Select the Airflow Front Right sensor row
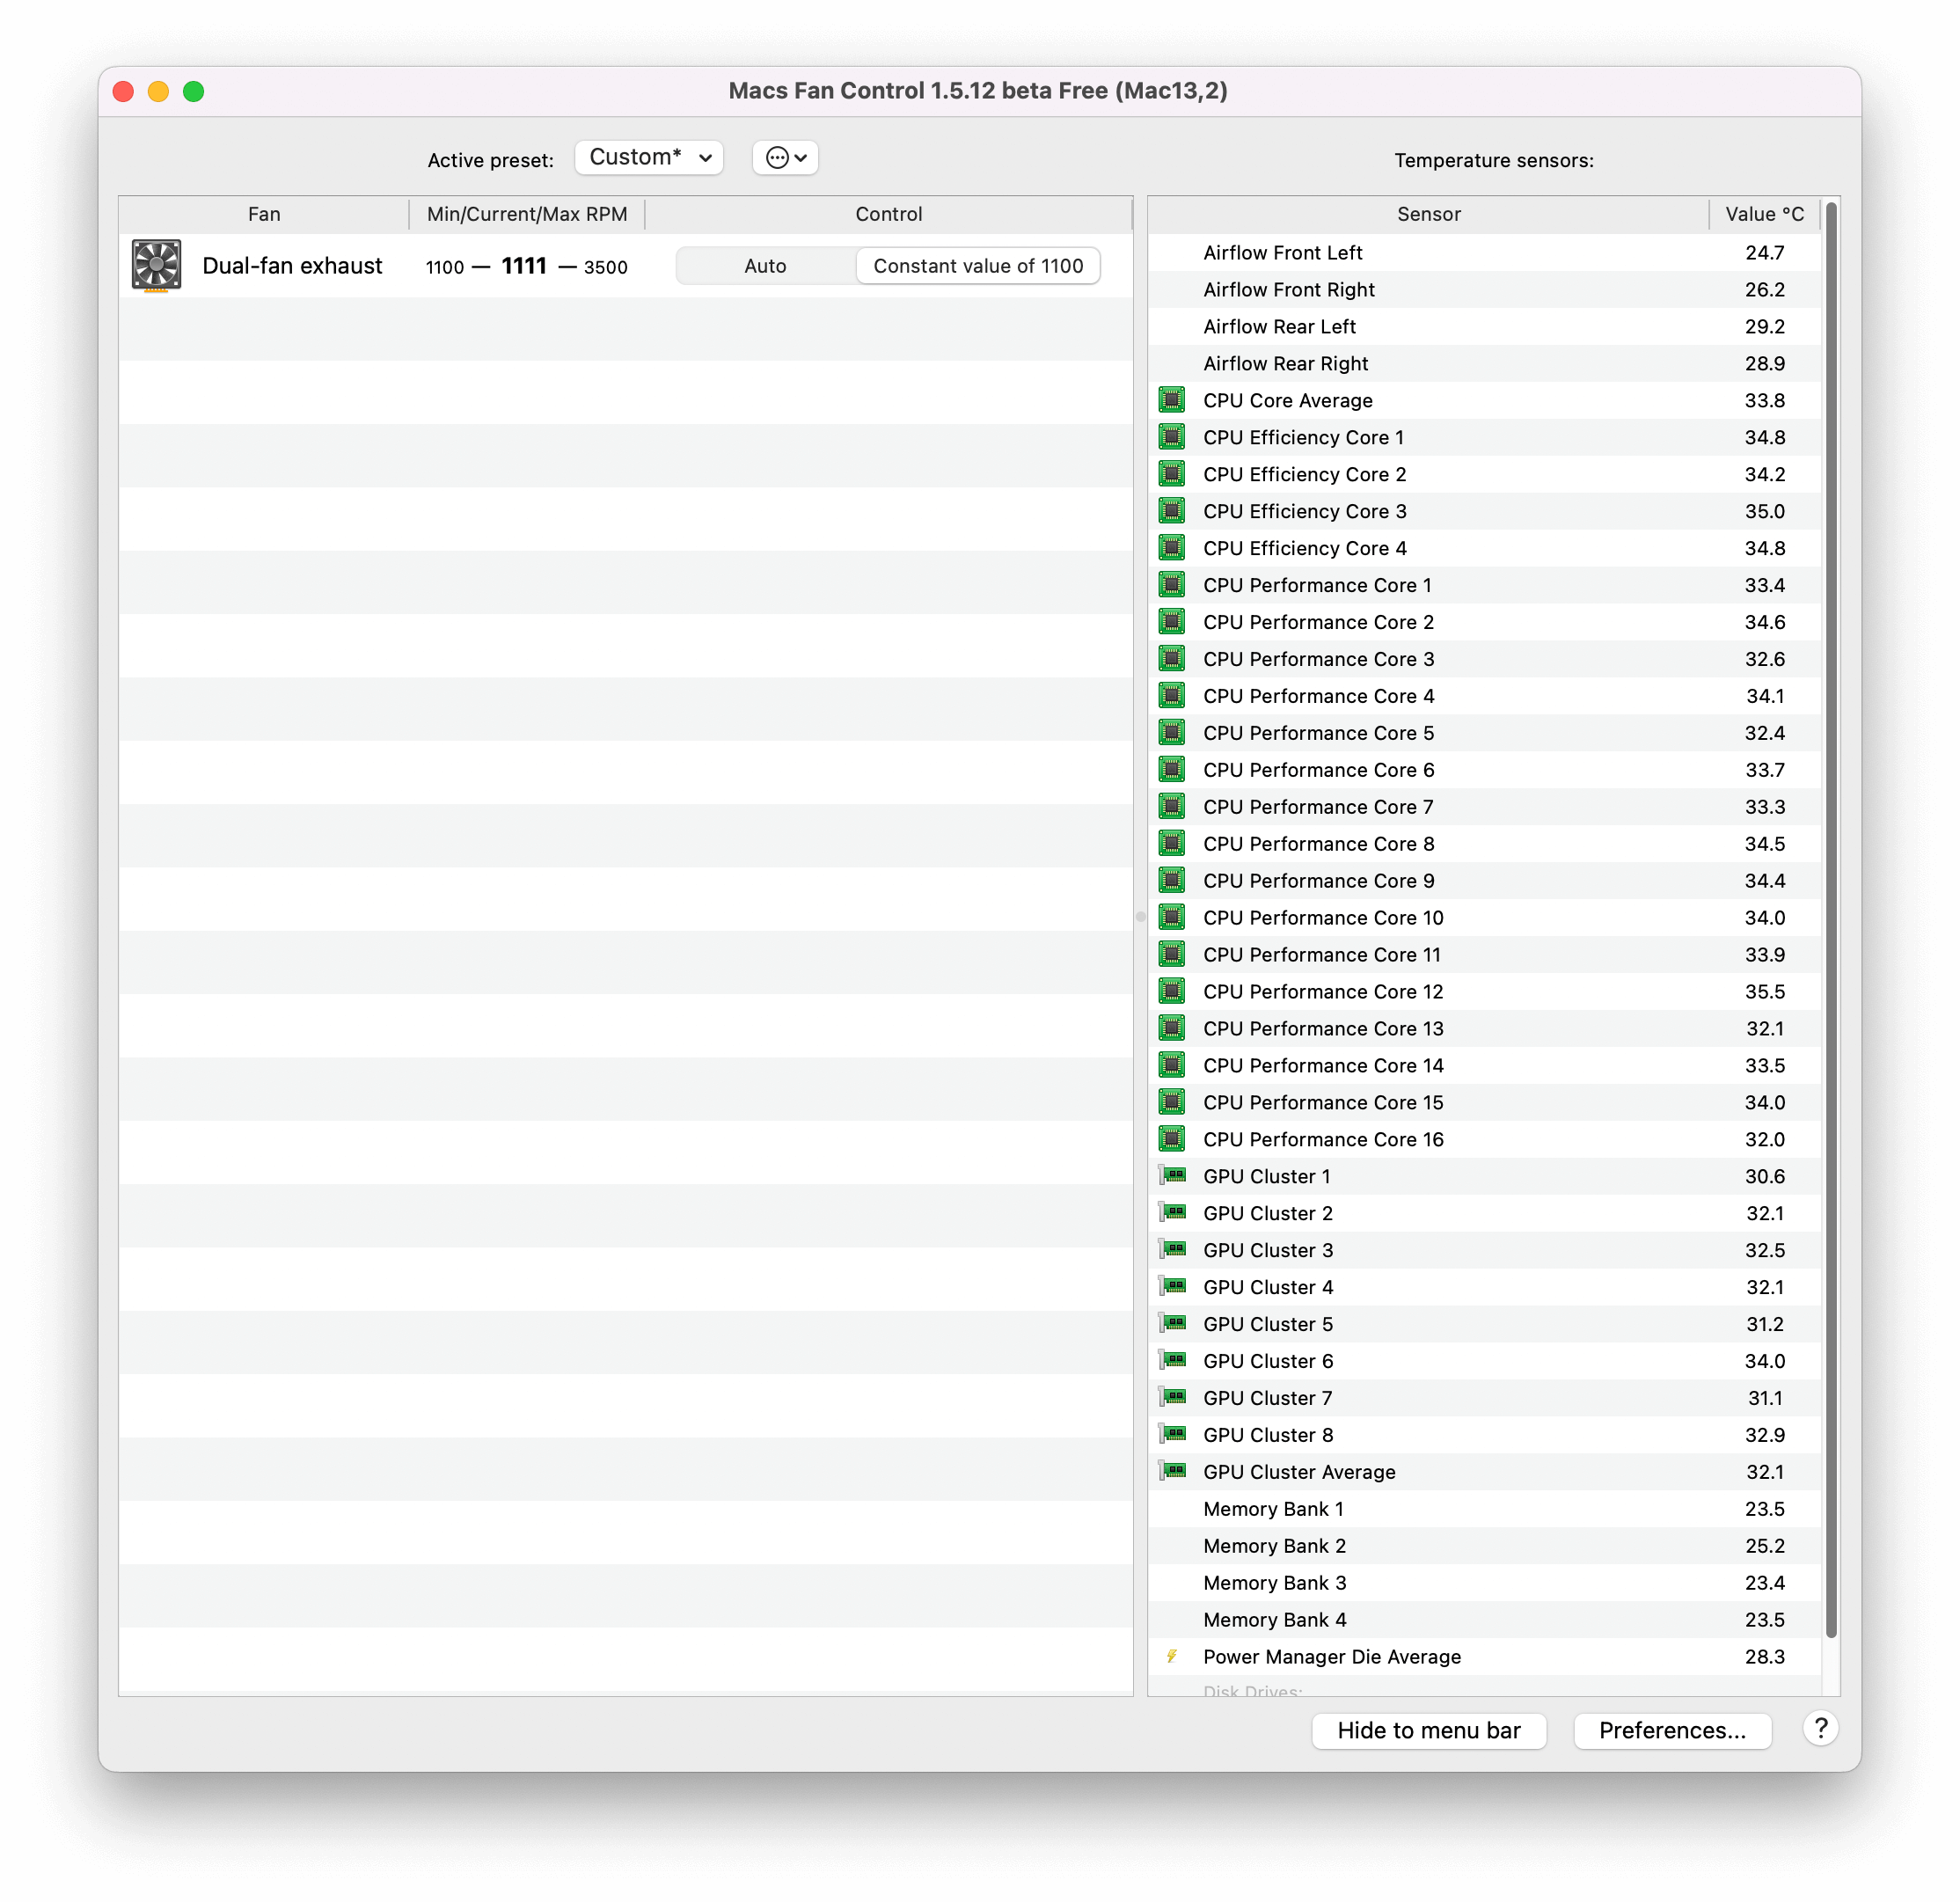 pyautogui.click(x=1484, y=290)
